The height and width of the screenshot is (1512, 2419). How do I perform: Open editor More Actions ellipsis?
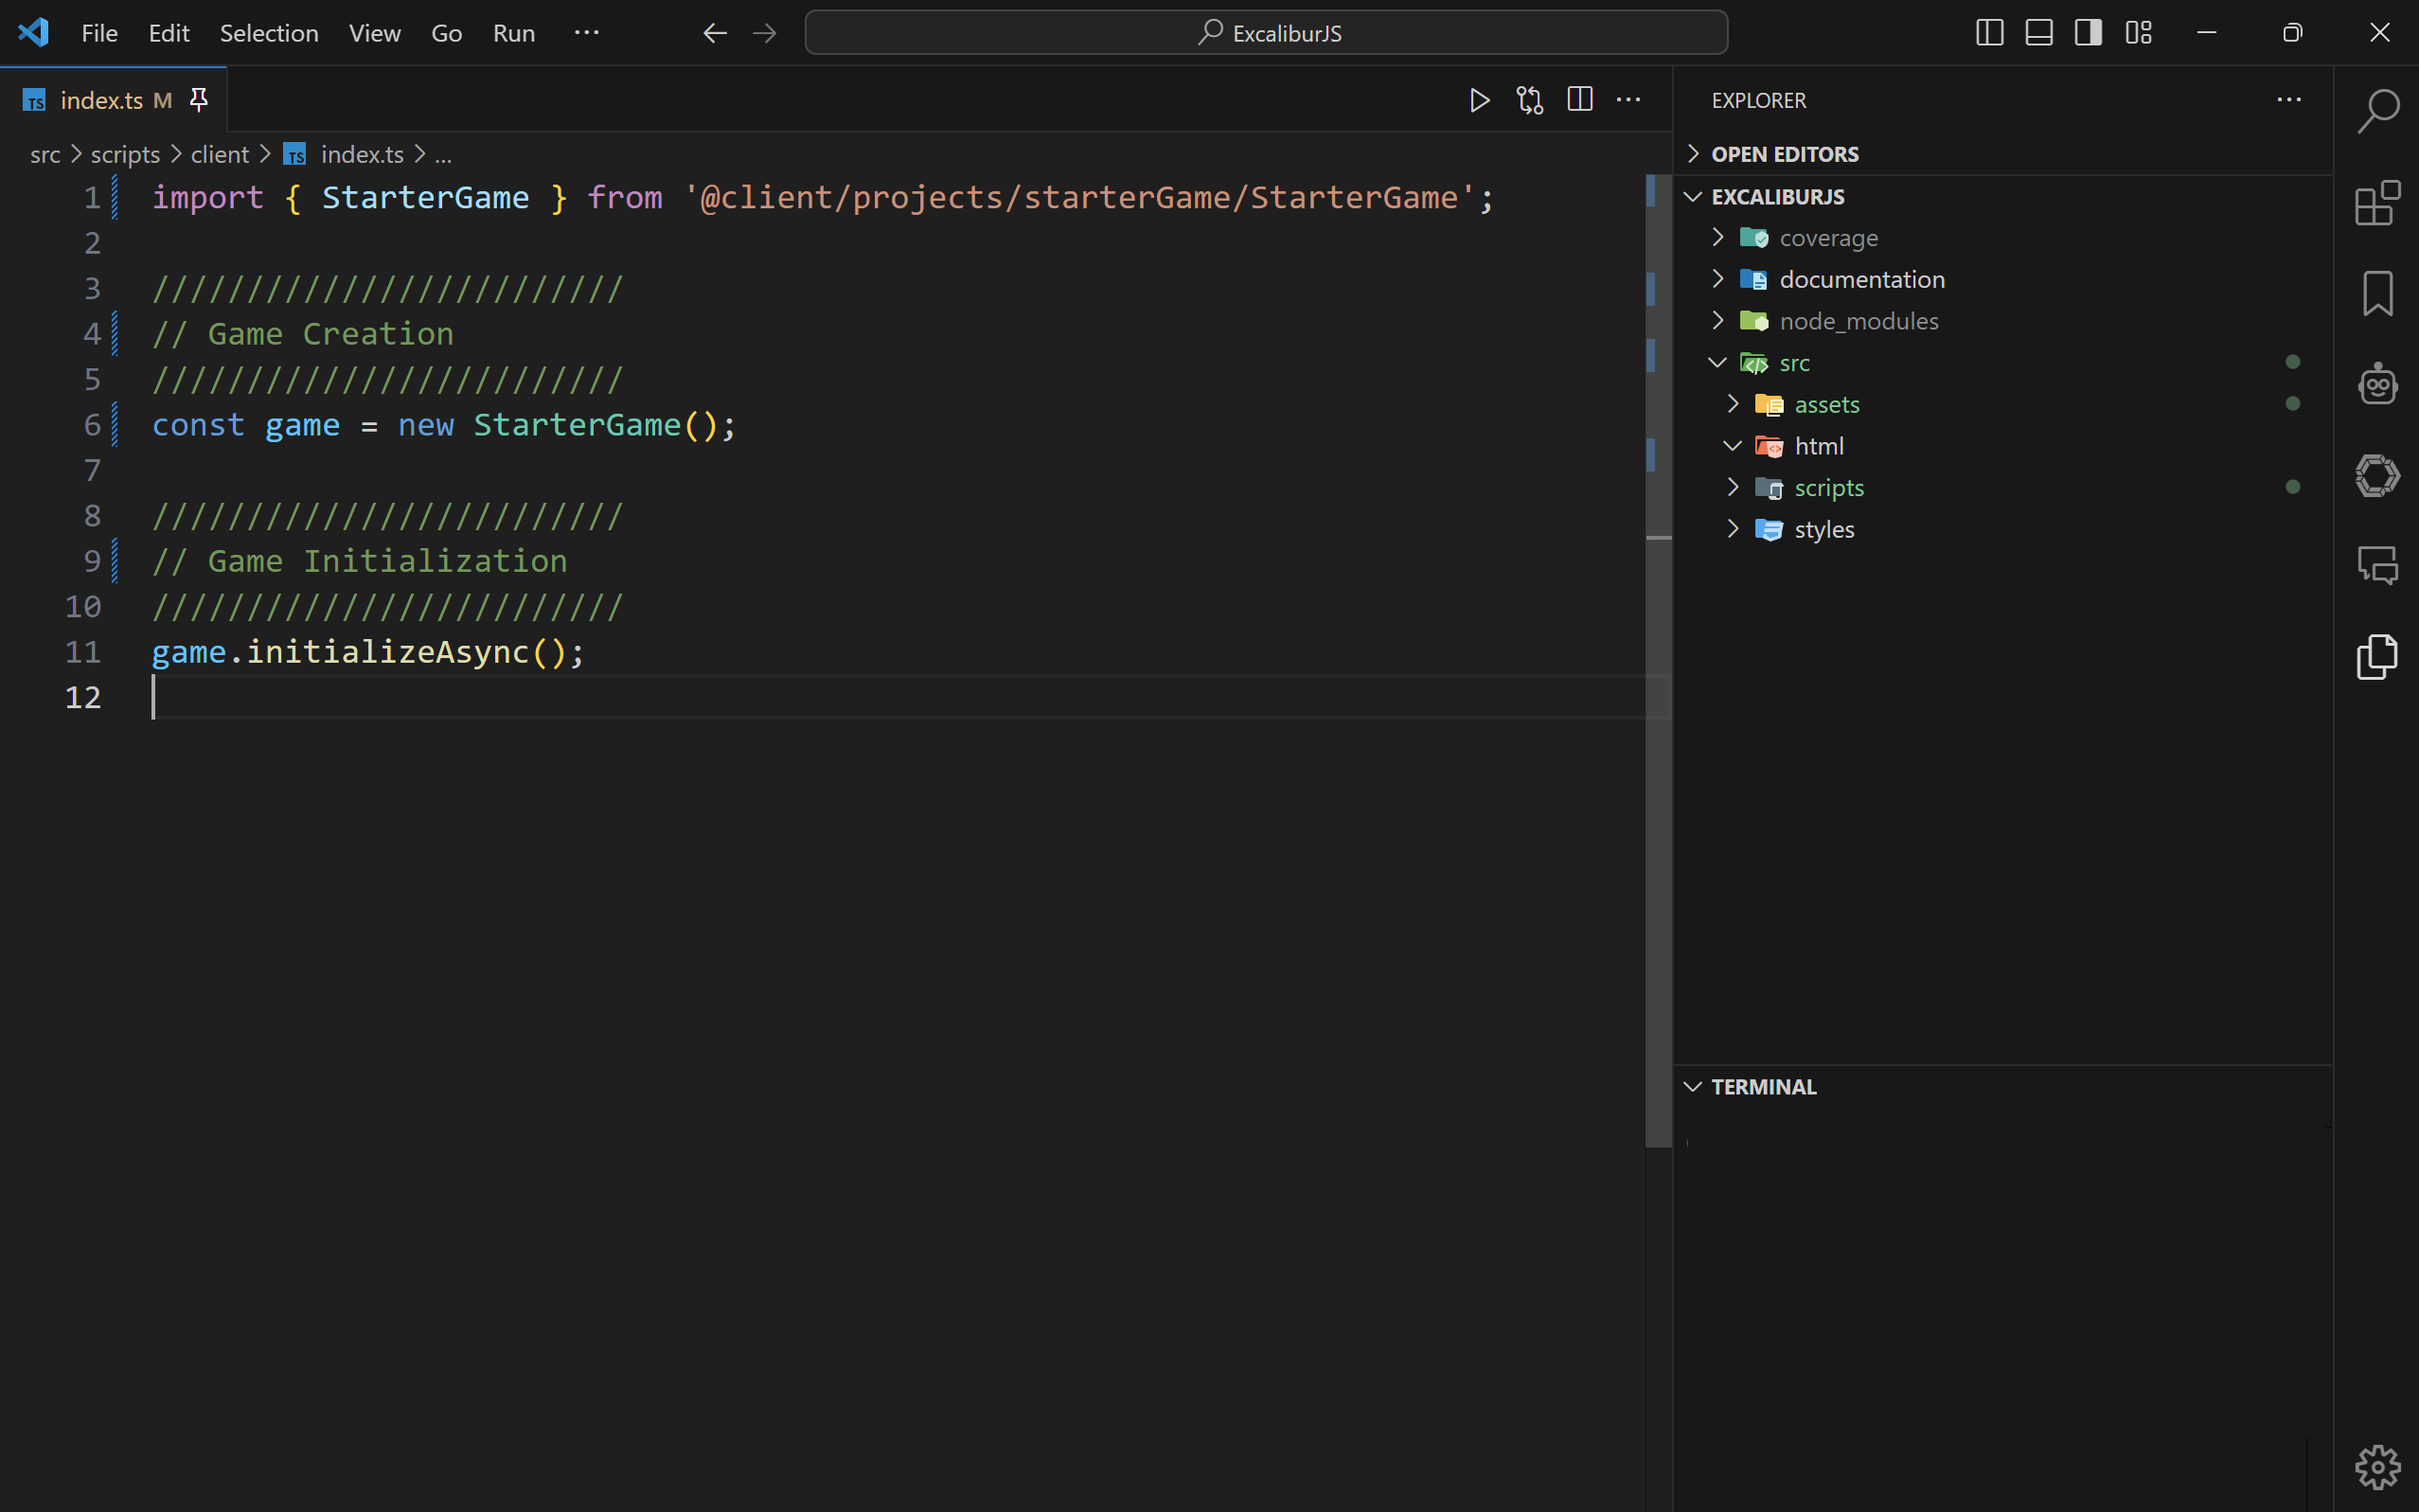point(1629,99)
